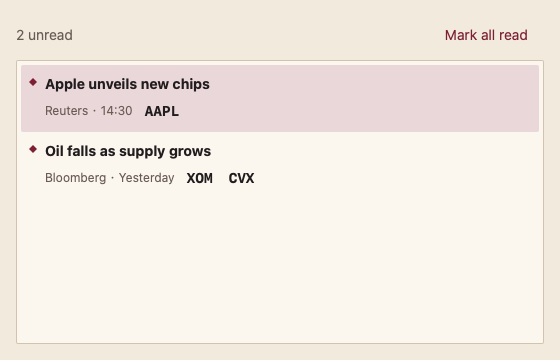The width and height of the screenshot is (560, 360).
Task: Click the unread diamond beside Oil headline
Action: click(x=33, y=149)
